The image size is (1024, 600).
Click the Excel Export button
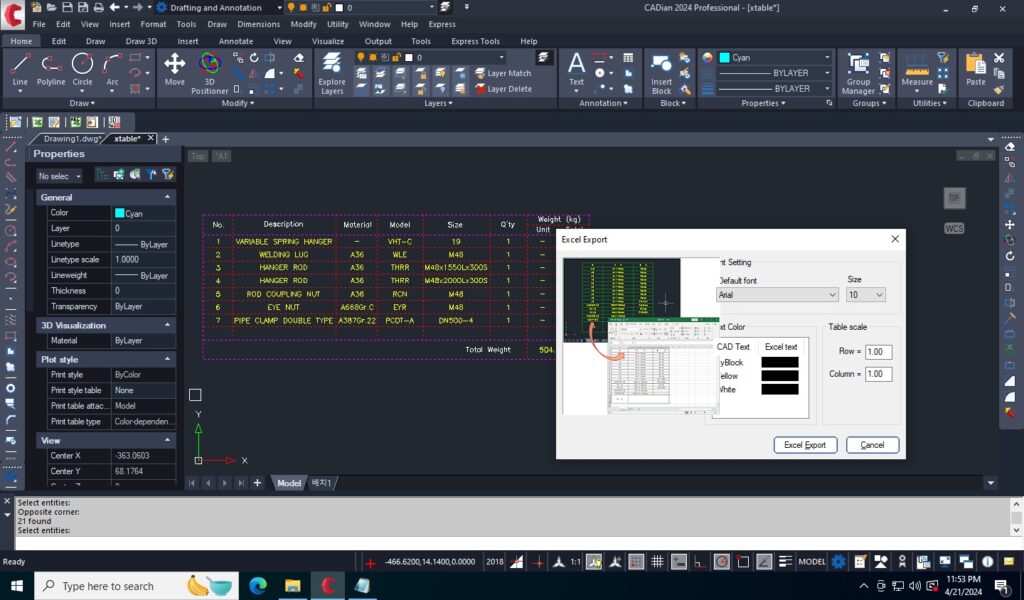[x=805, y=445]
